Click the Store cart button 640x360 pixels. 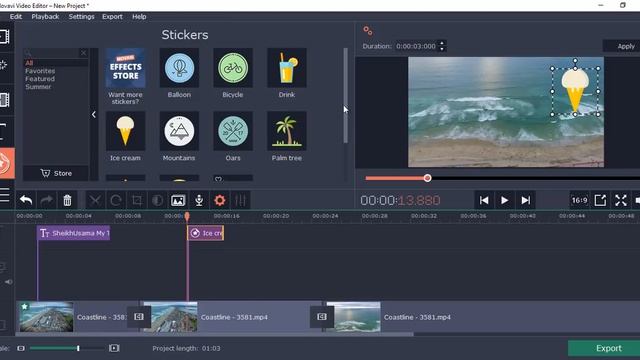point(56,173)
